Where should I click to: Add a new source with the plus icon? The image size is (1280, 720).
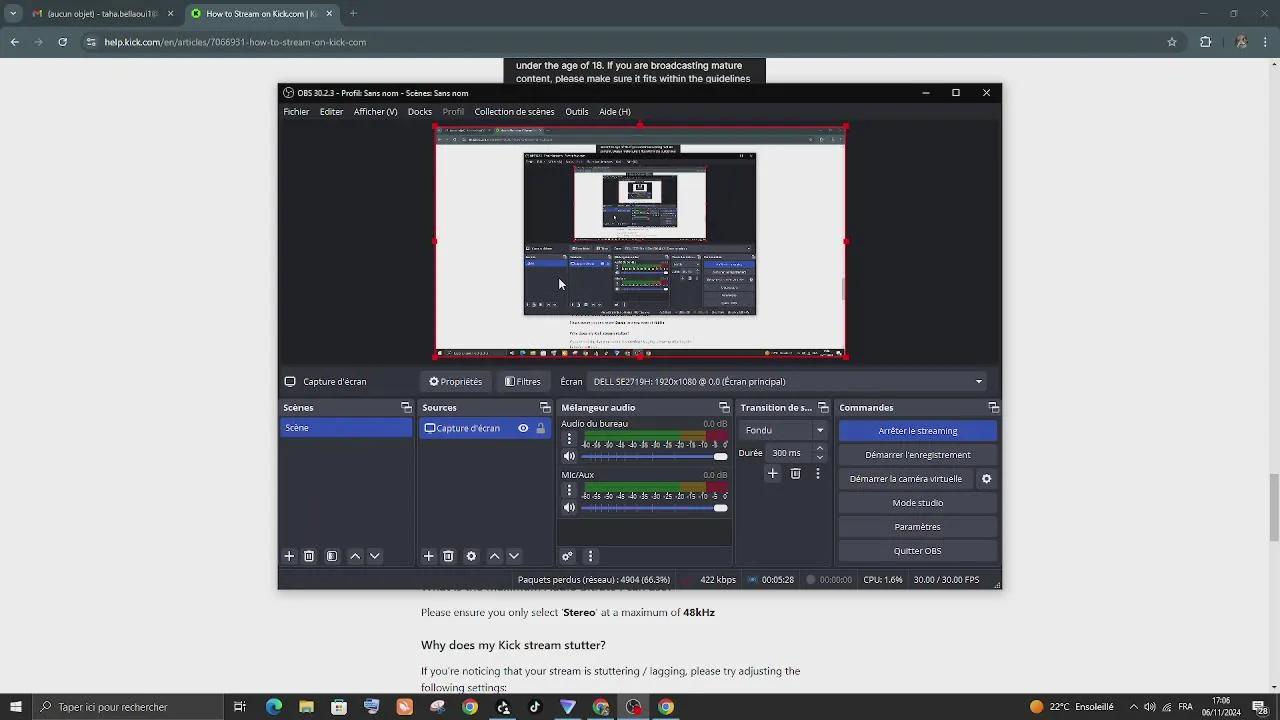point(428,556)
